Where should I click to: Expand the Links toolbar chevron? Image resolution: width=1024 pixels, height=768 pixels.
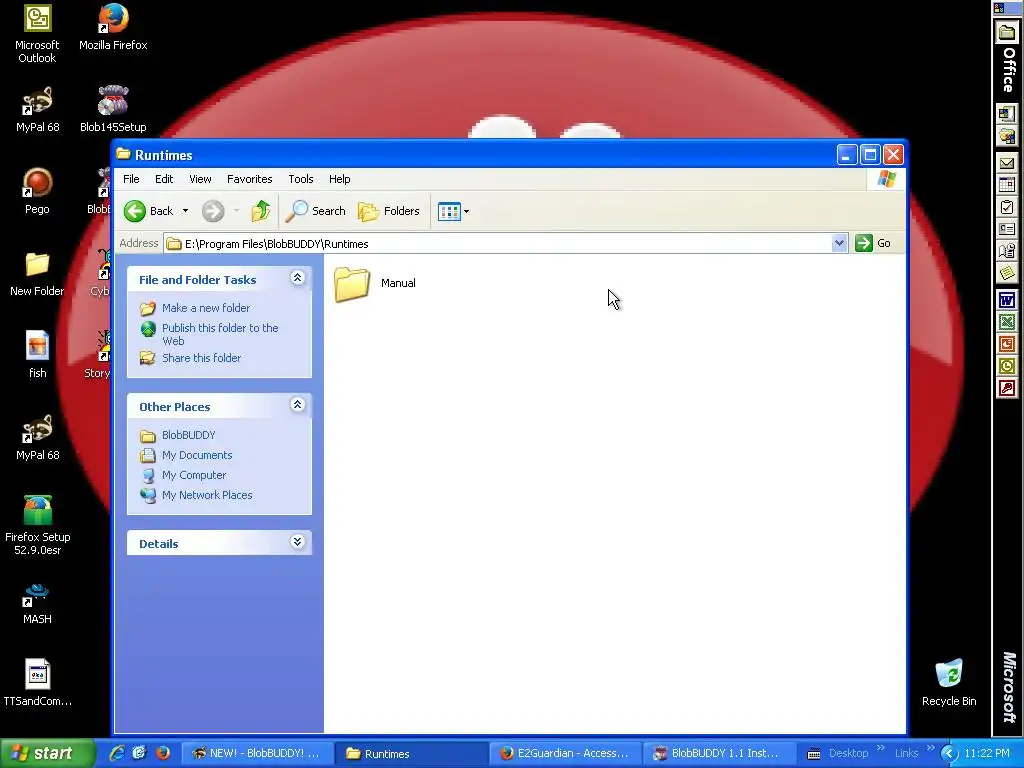click(x=931, y=748)
